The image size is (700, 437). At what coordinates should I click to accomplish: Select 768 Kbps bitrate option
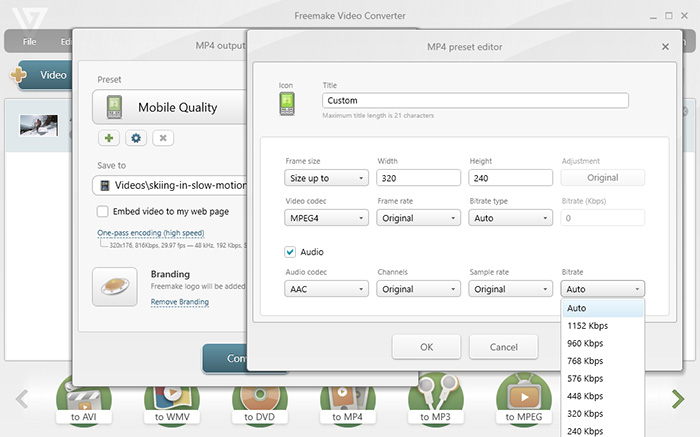[602, 361]
